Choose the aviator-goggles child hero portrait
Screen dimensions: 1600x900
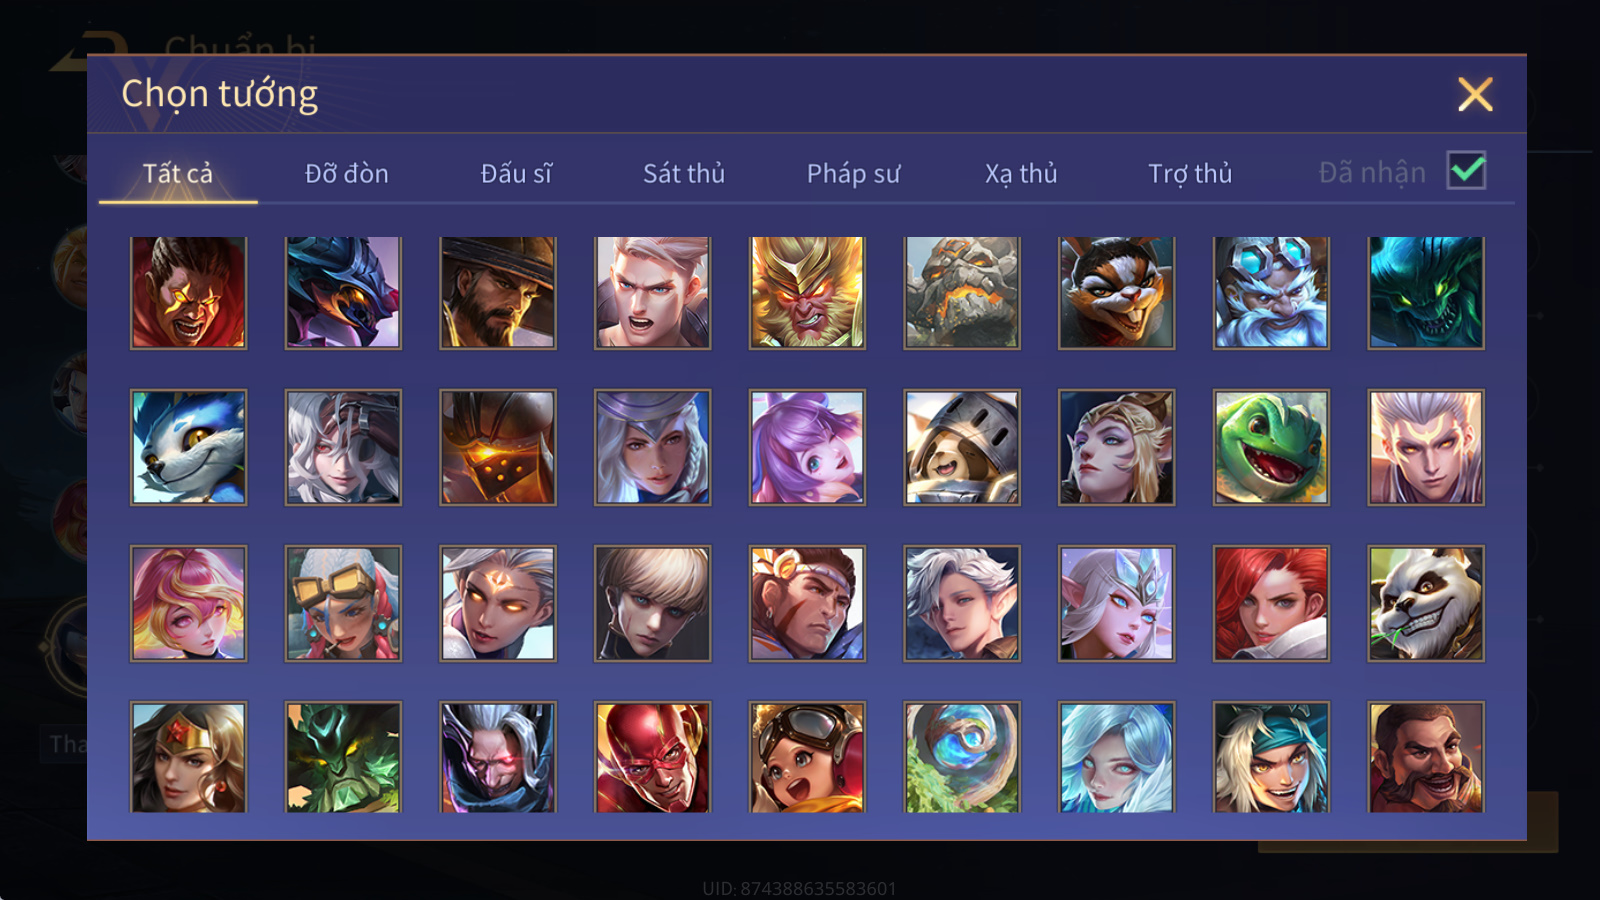tap(807, 757)
